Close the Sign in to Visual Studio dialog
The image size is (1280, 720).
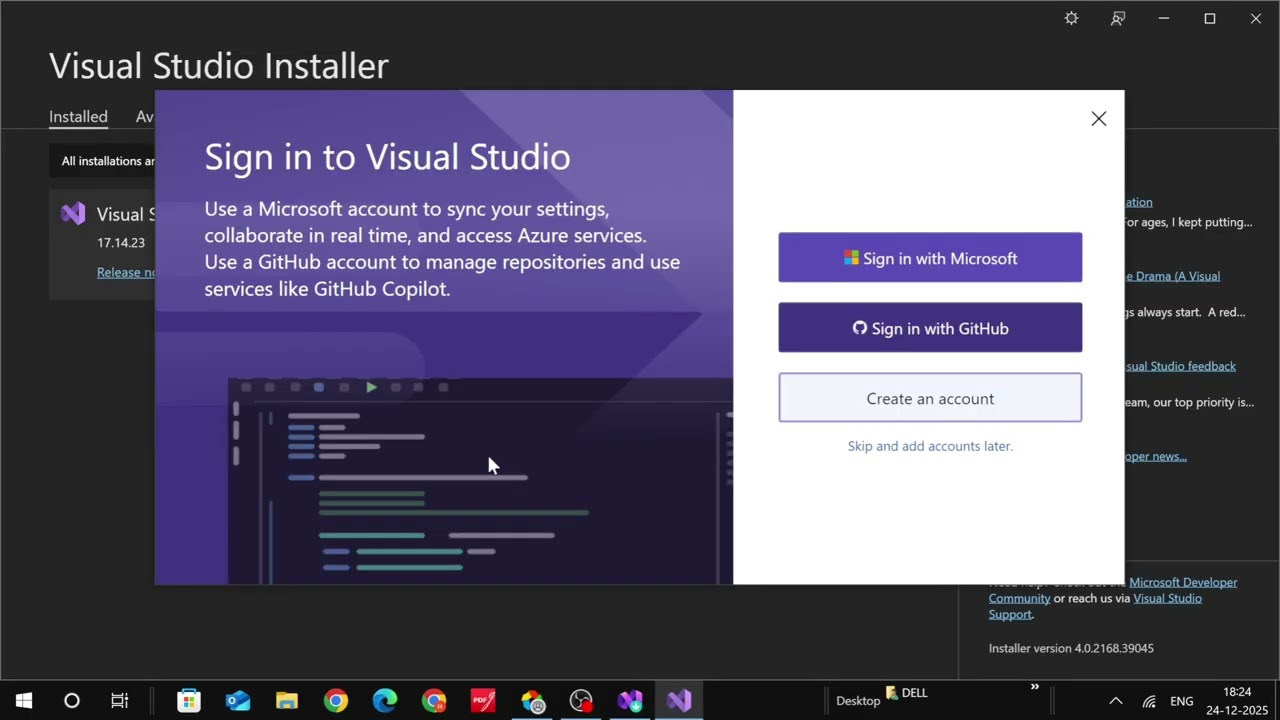click(1099, 118)
